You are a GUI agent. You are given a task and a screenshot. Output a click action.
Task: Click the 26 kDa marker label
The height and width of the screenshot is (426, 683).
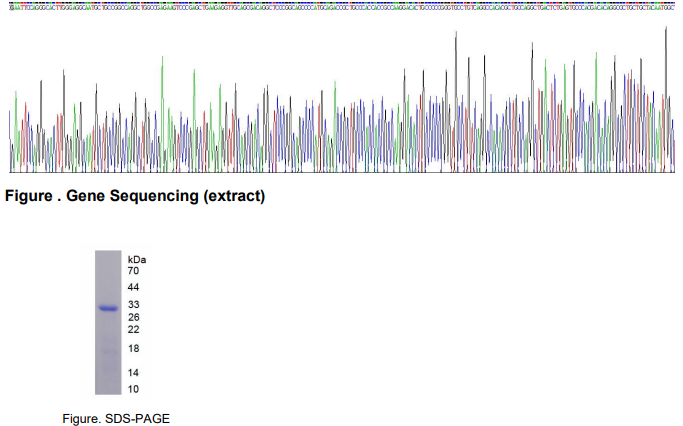tap(134, 318)
